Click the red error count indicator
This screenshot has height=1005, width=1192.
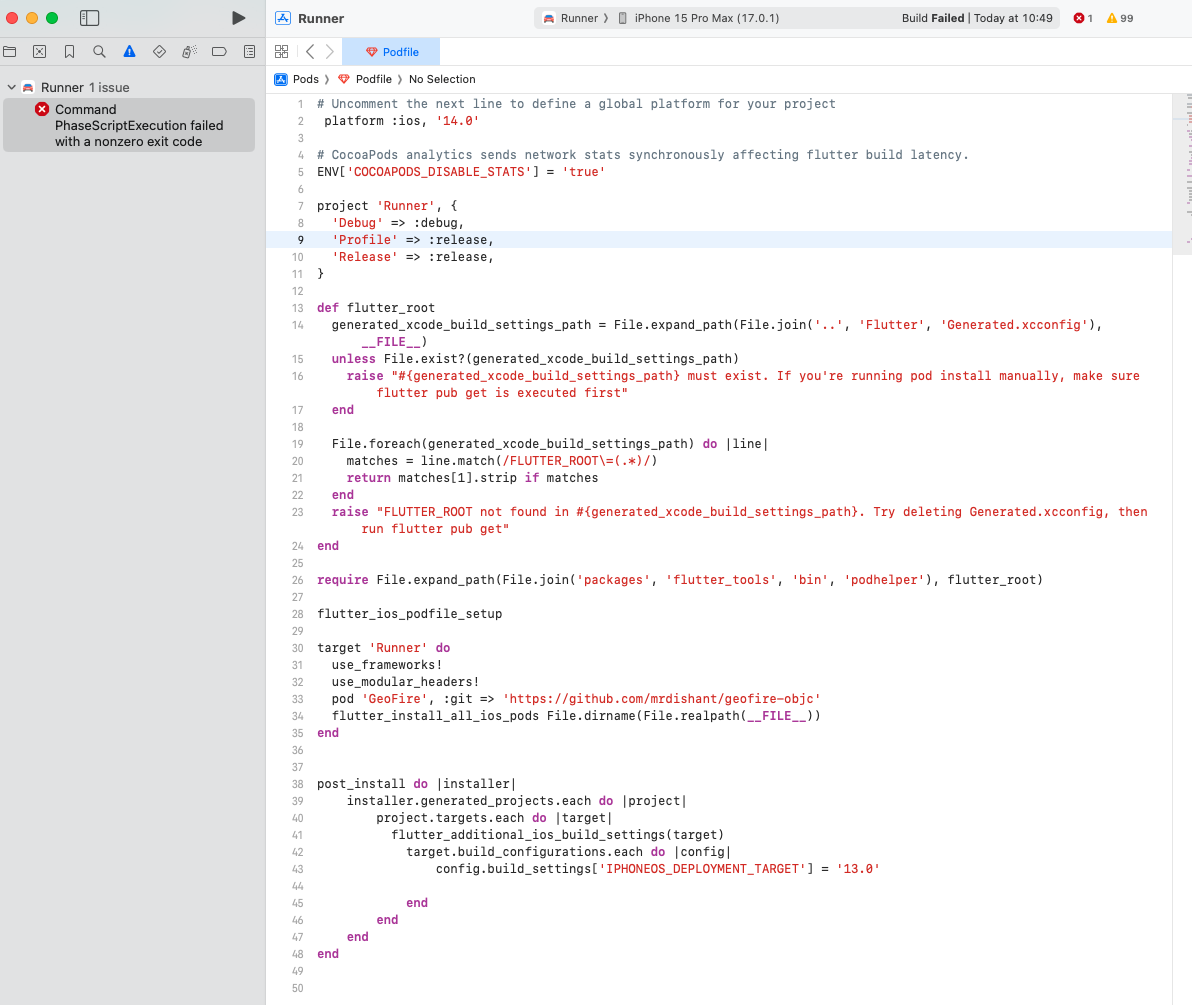pyautogui.click(x=1083, y=18)
